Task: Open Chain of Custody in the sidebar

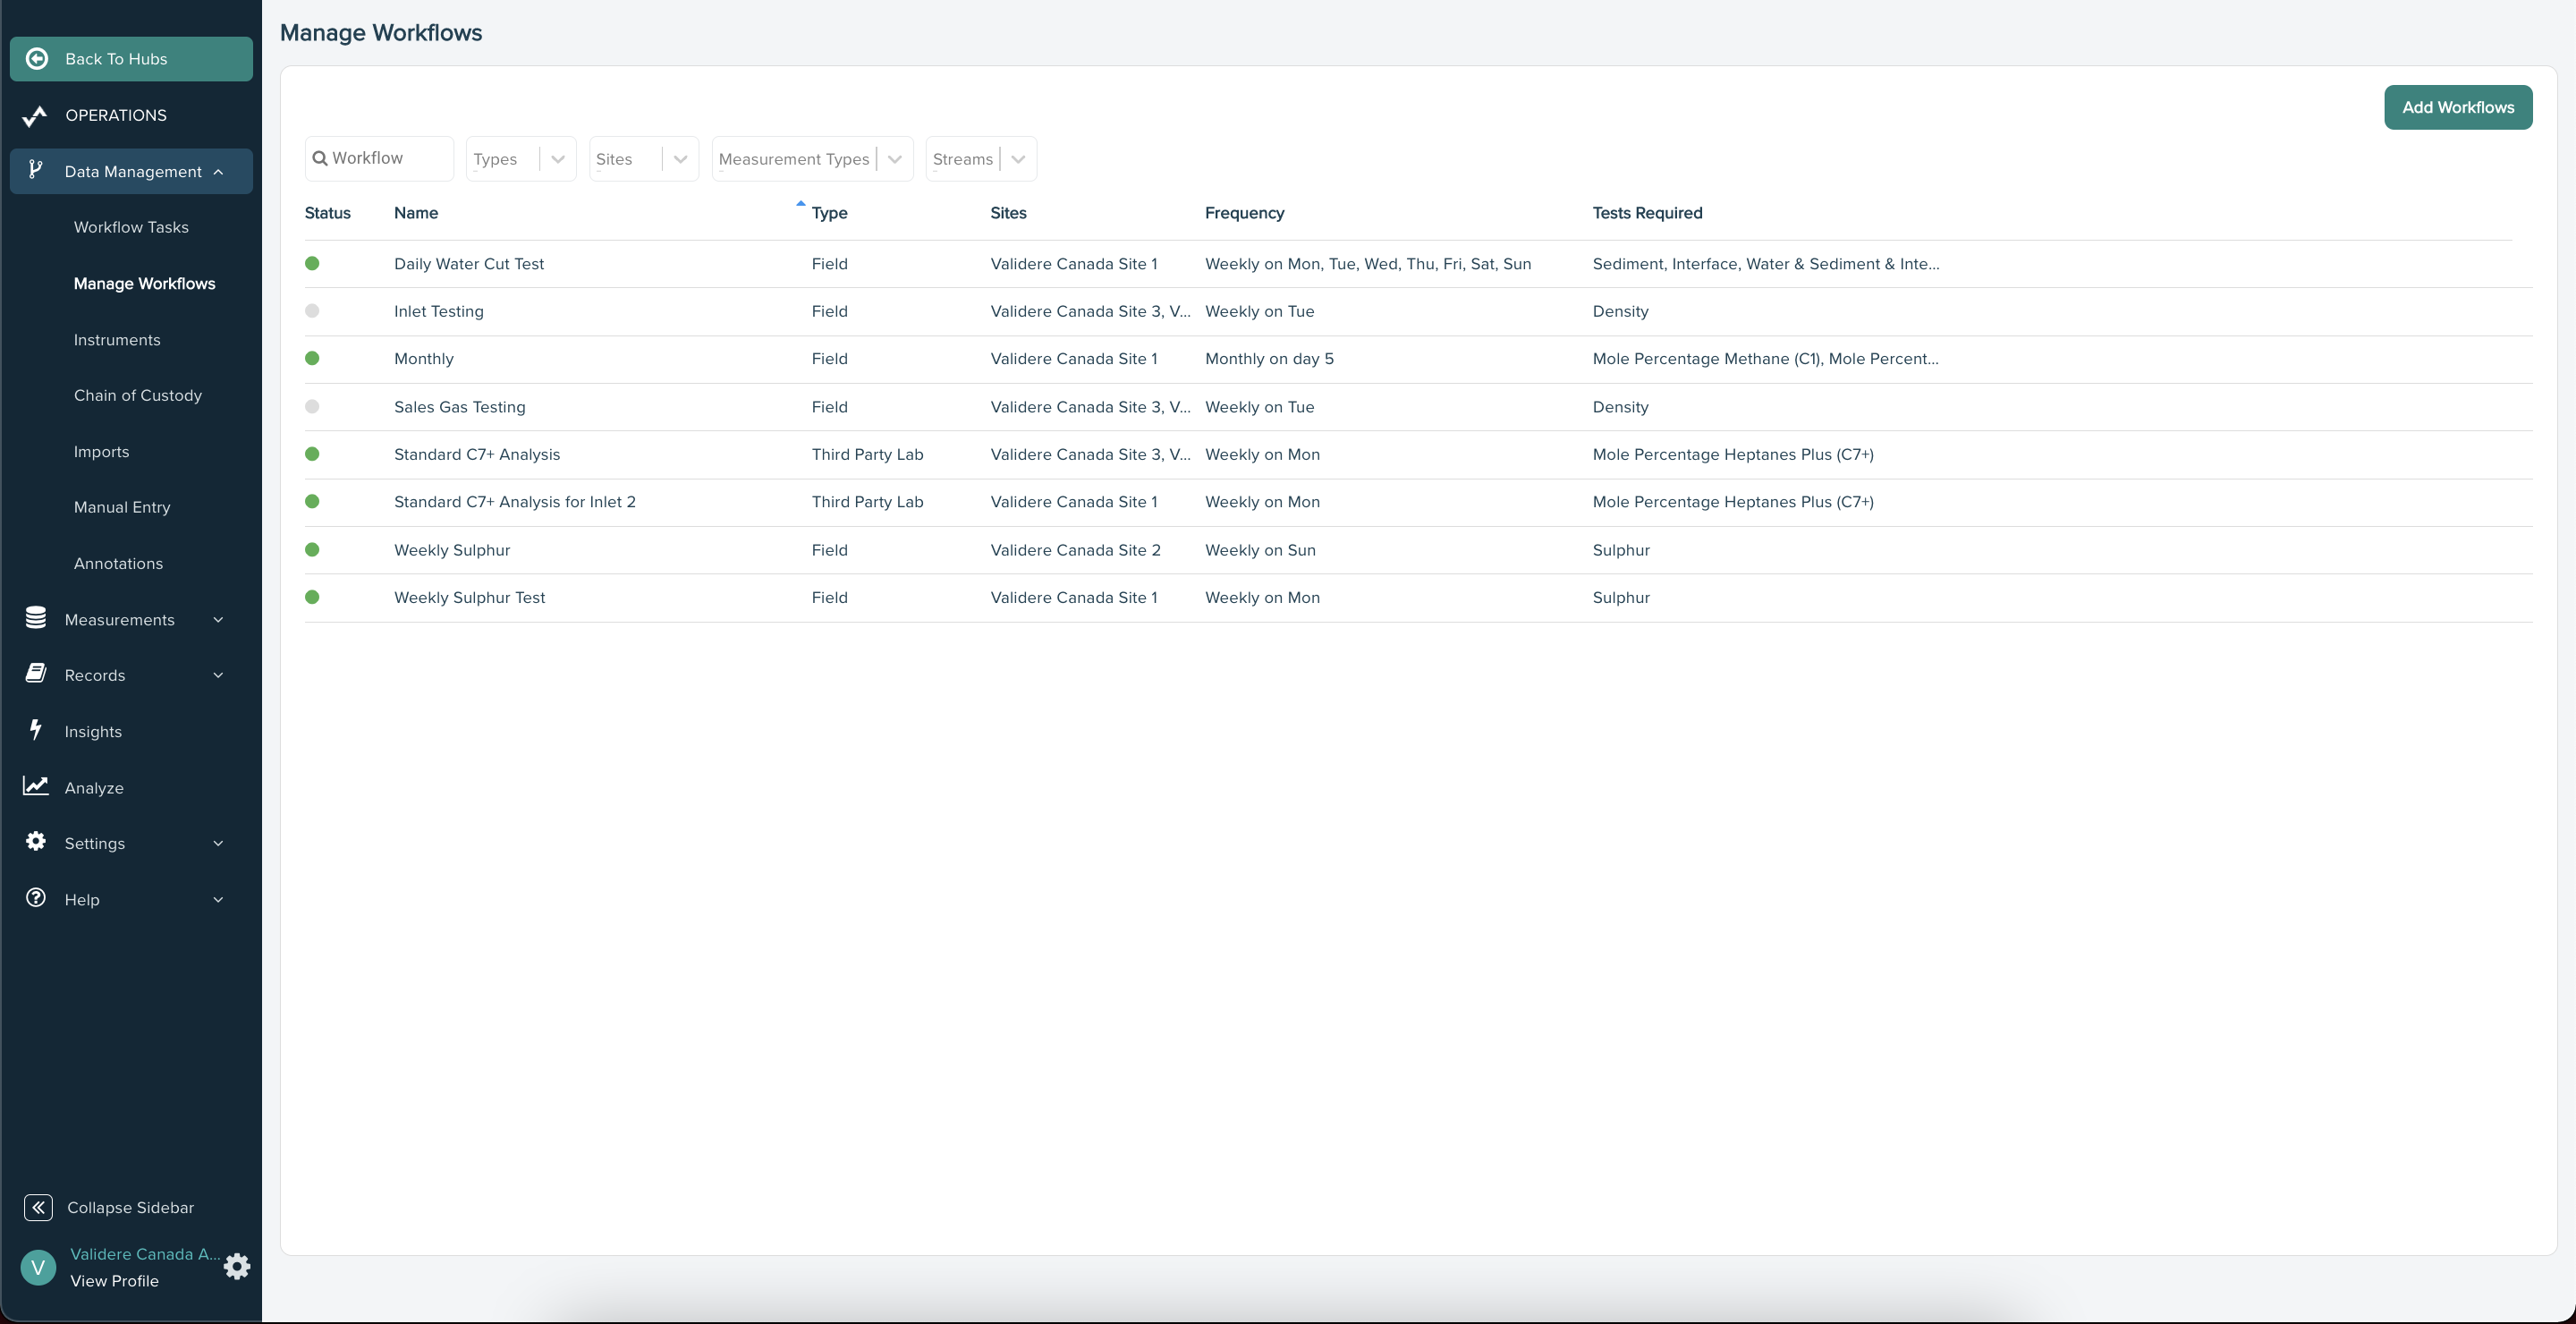Action: [x=138, y=395]
